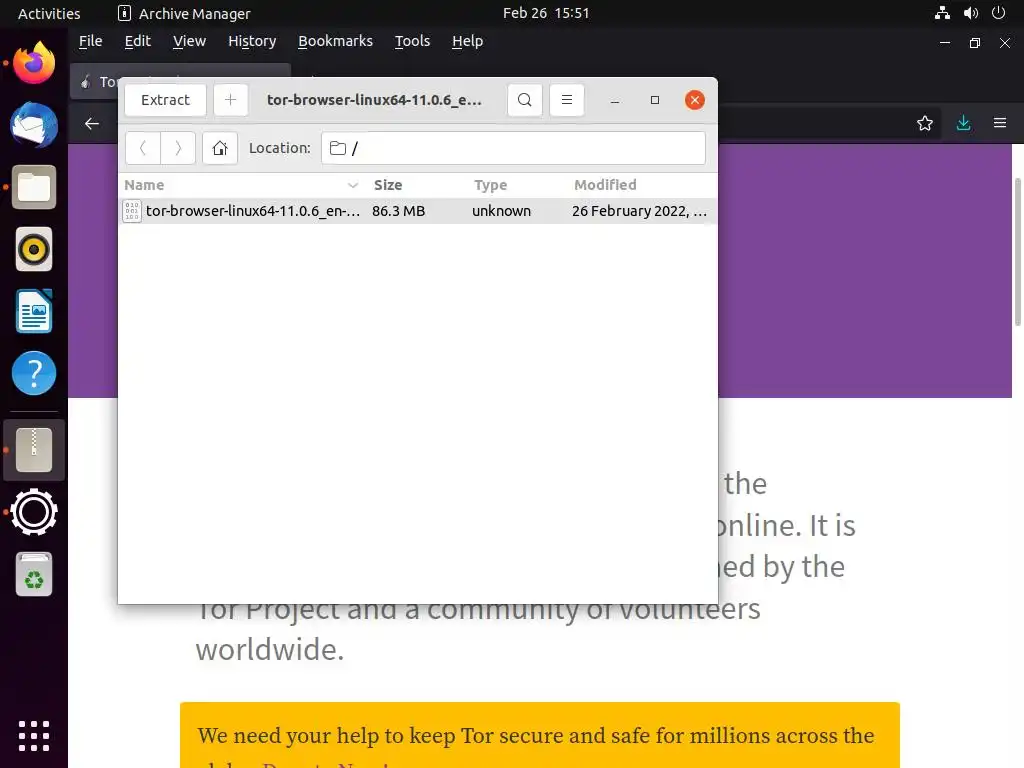Open the Trash from the dock
Screen dimensions: 1024x768
point(34,574)
